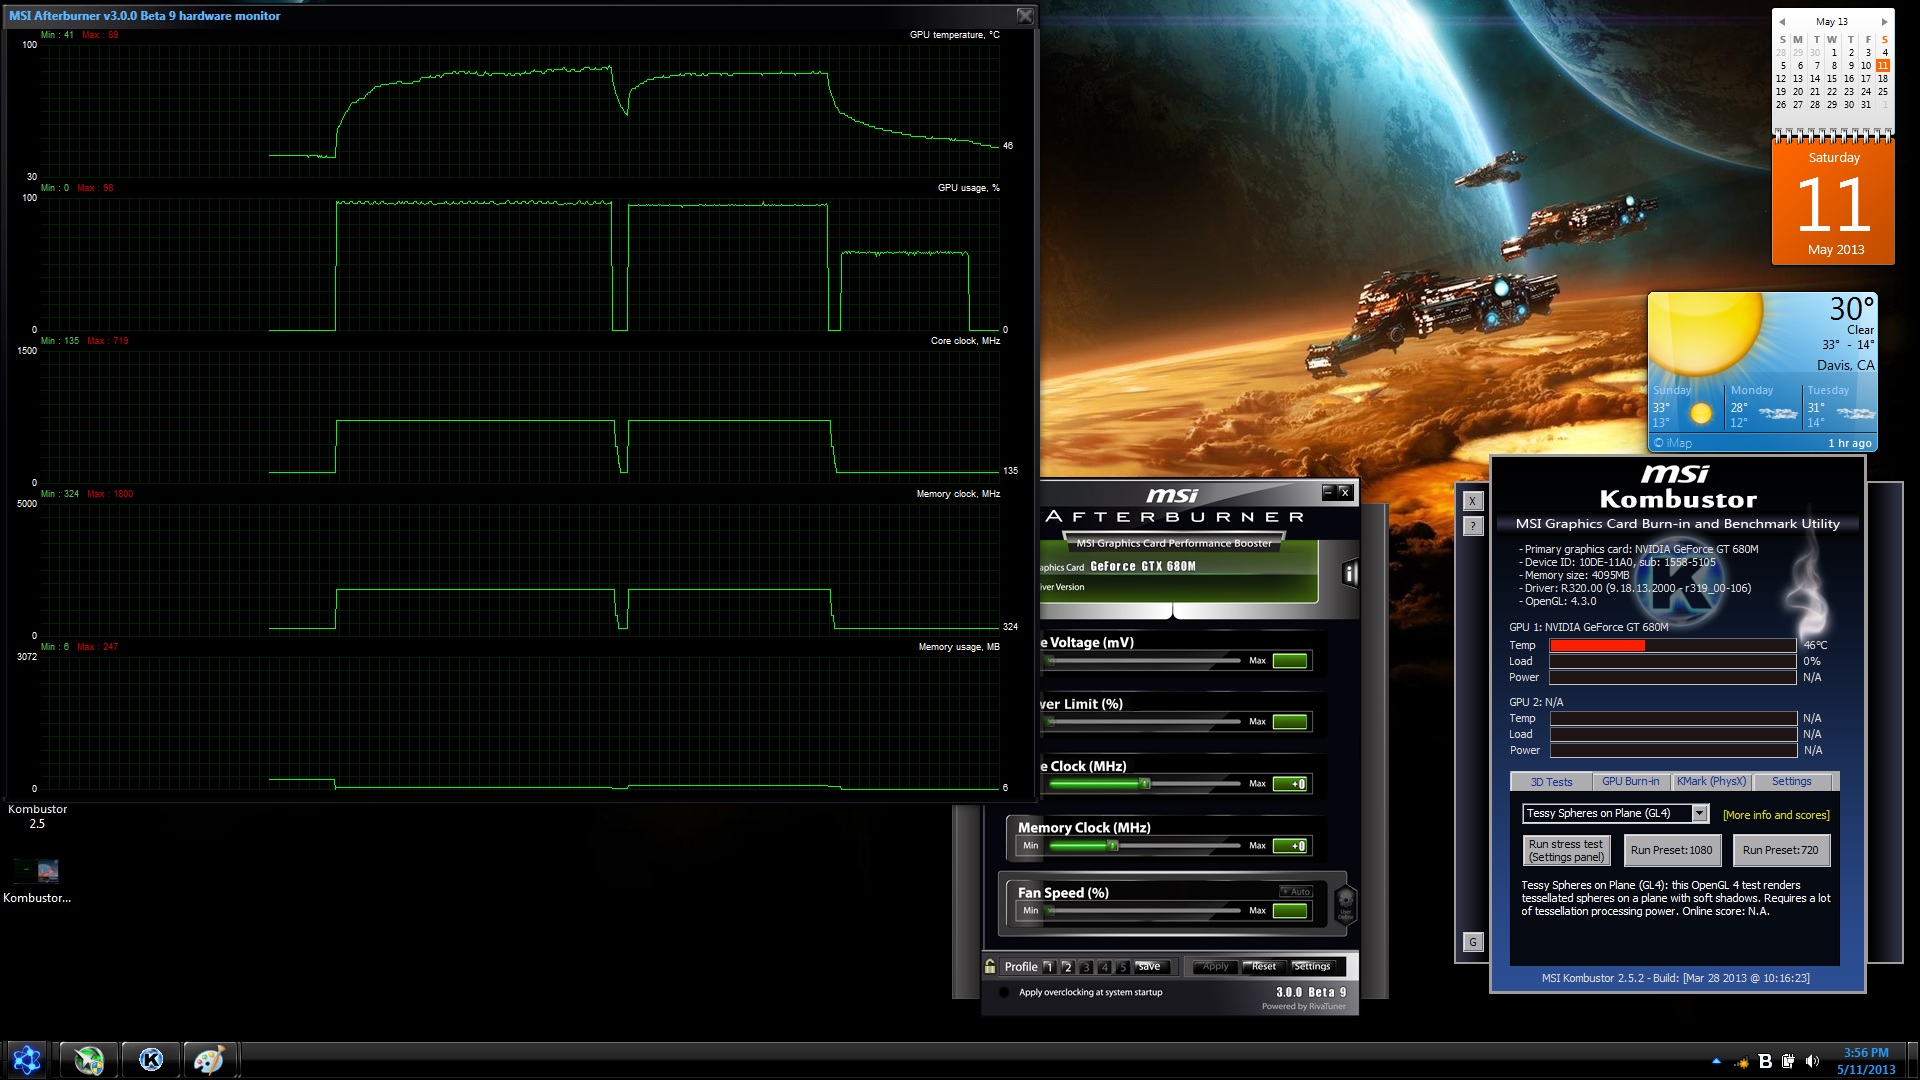This screenshot has height=1080, width=1920.
Task: Toggle the fan speed Auto button
Action: (x=1296, y=891)
